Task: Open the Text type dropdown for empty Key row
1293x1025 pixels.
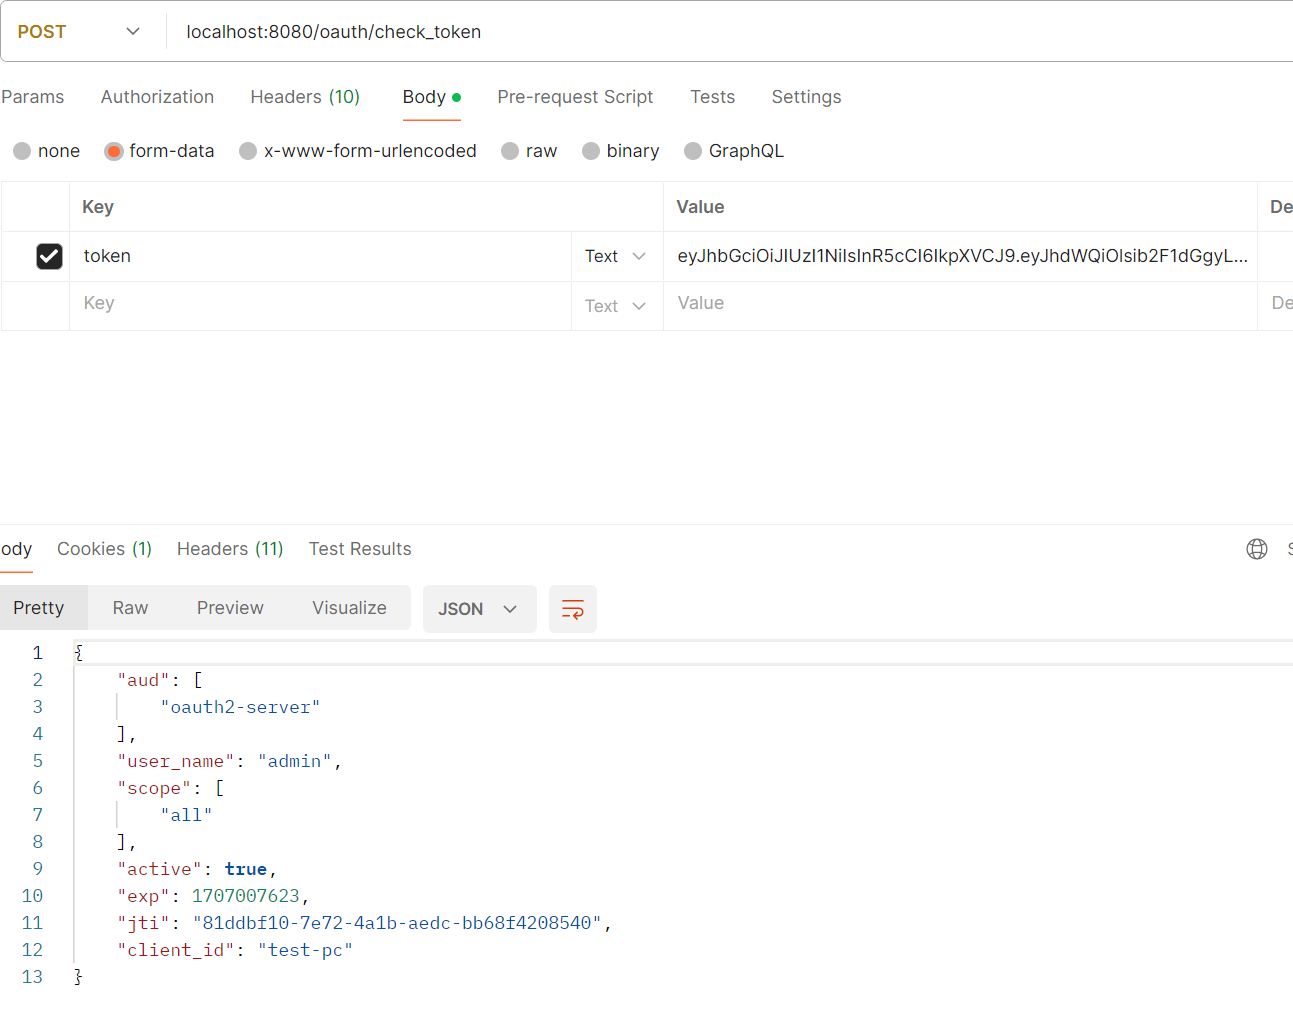Action: click(616, 306)
